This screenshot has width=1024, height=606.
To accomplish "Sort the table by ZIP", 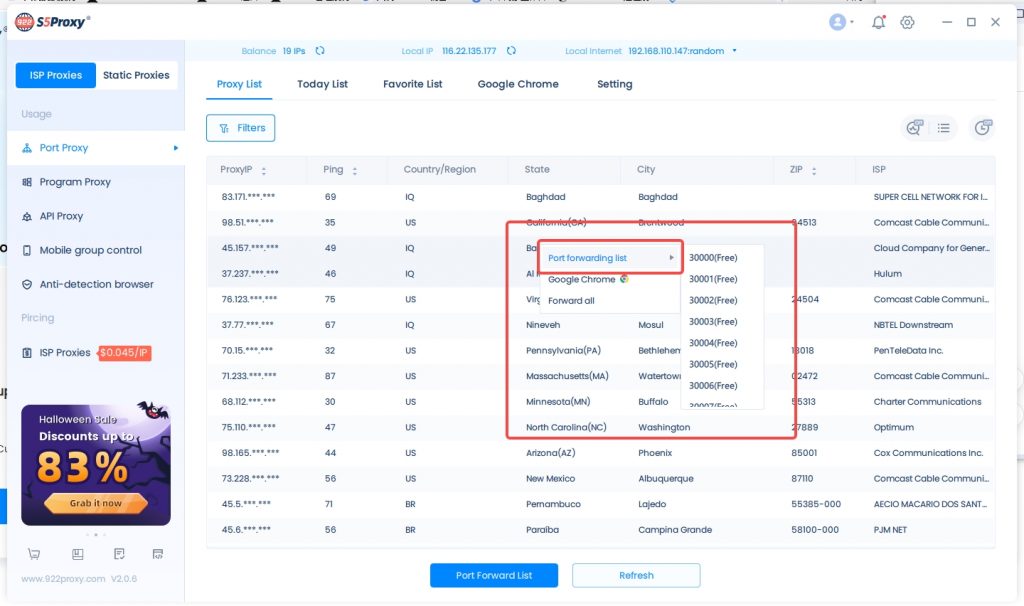I will tap(814, 170).
